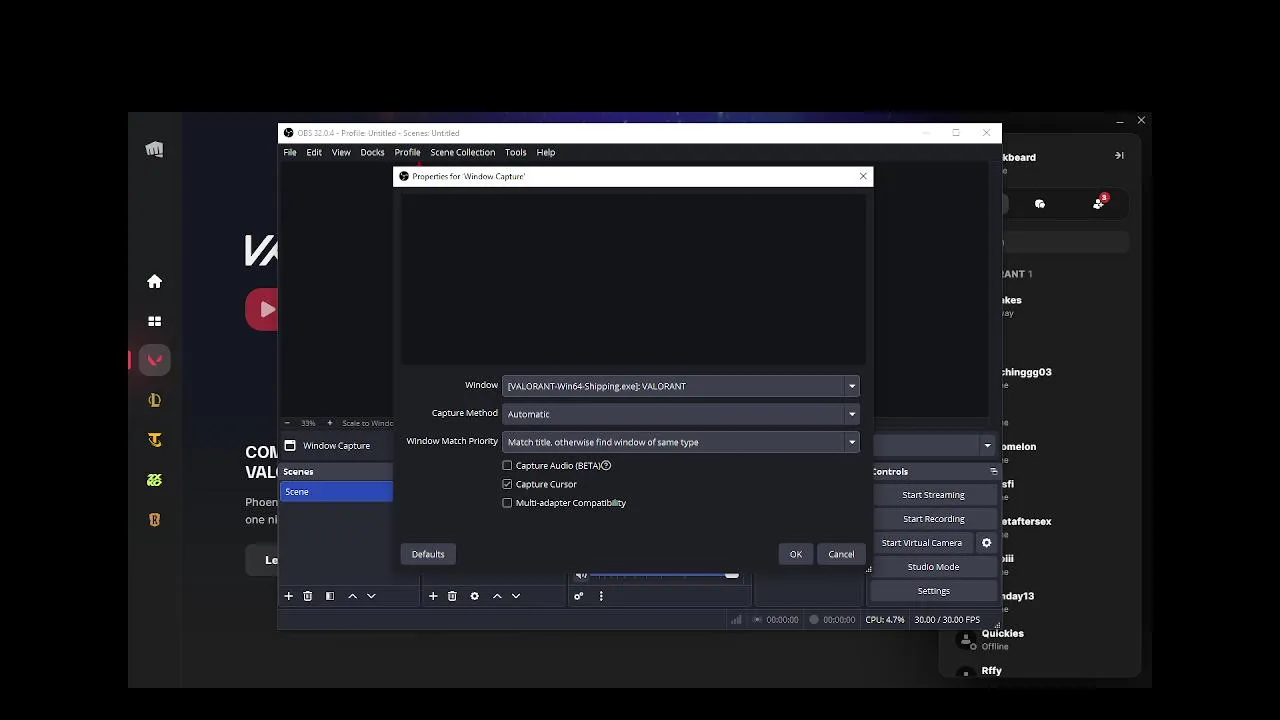Click CPU 4.7% status bar text
Viewport: 1280px width, 720px height.
pos(885,620)
